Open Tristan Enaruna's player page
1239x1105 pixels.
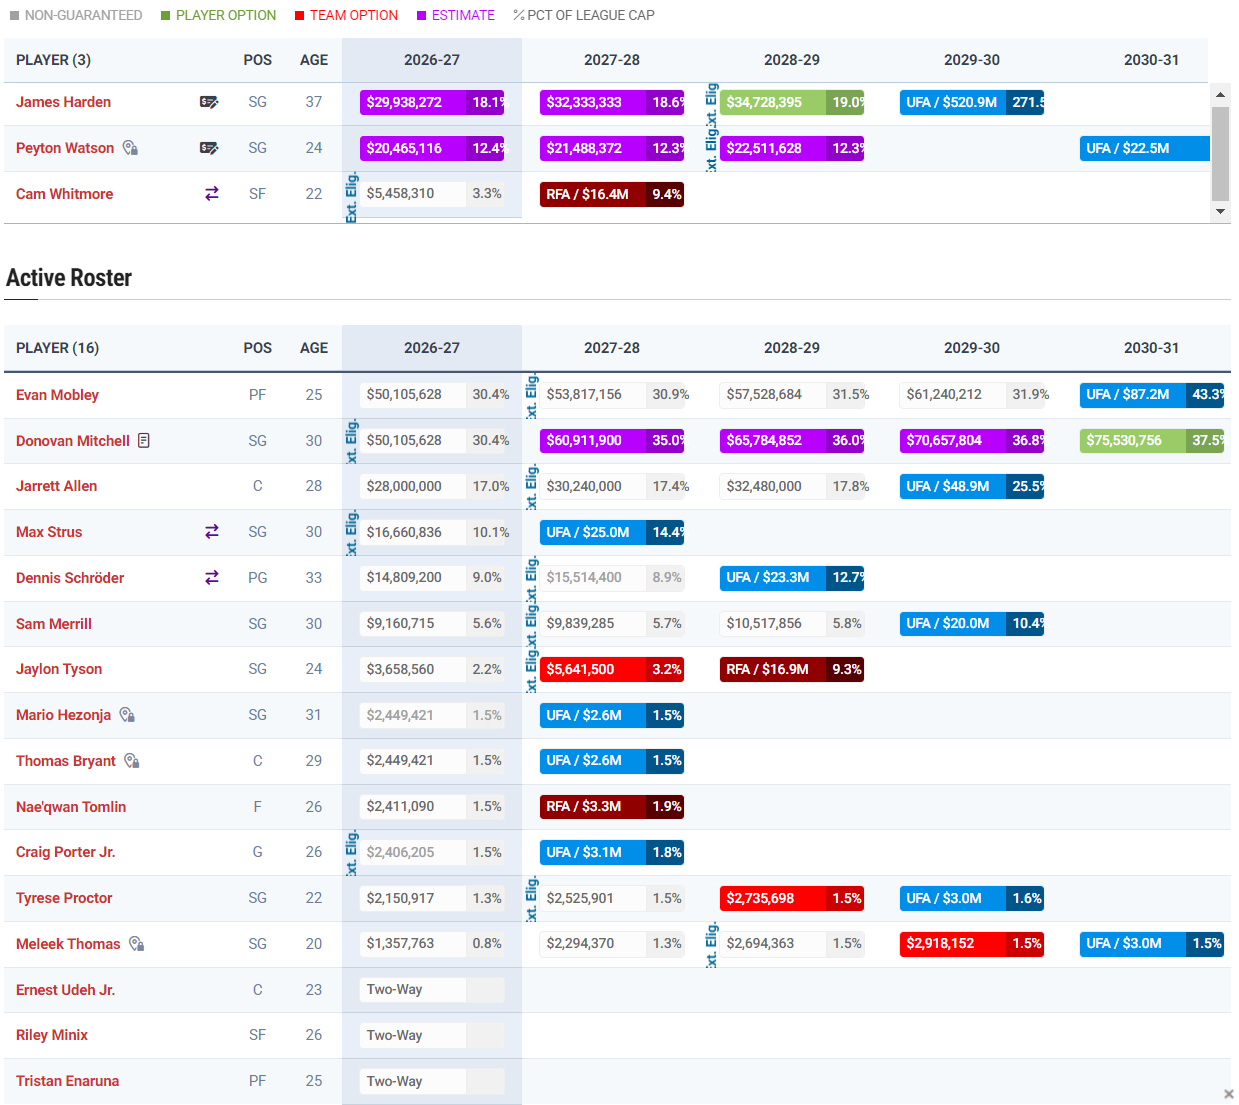click(x=67, y=1081)
